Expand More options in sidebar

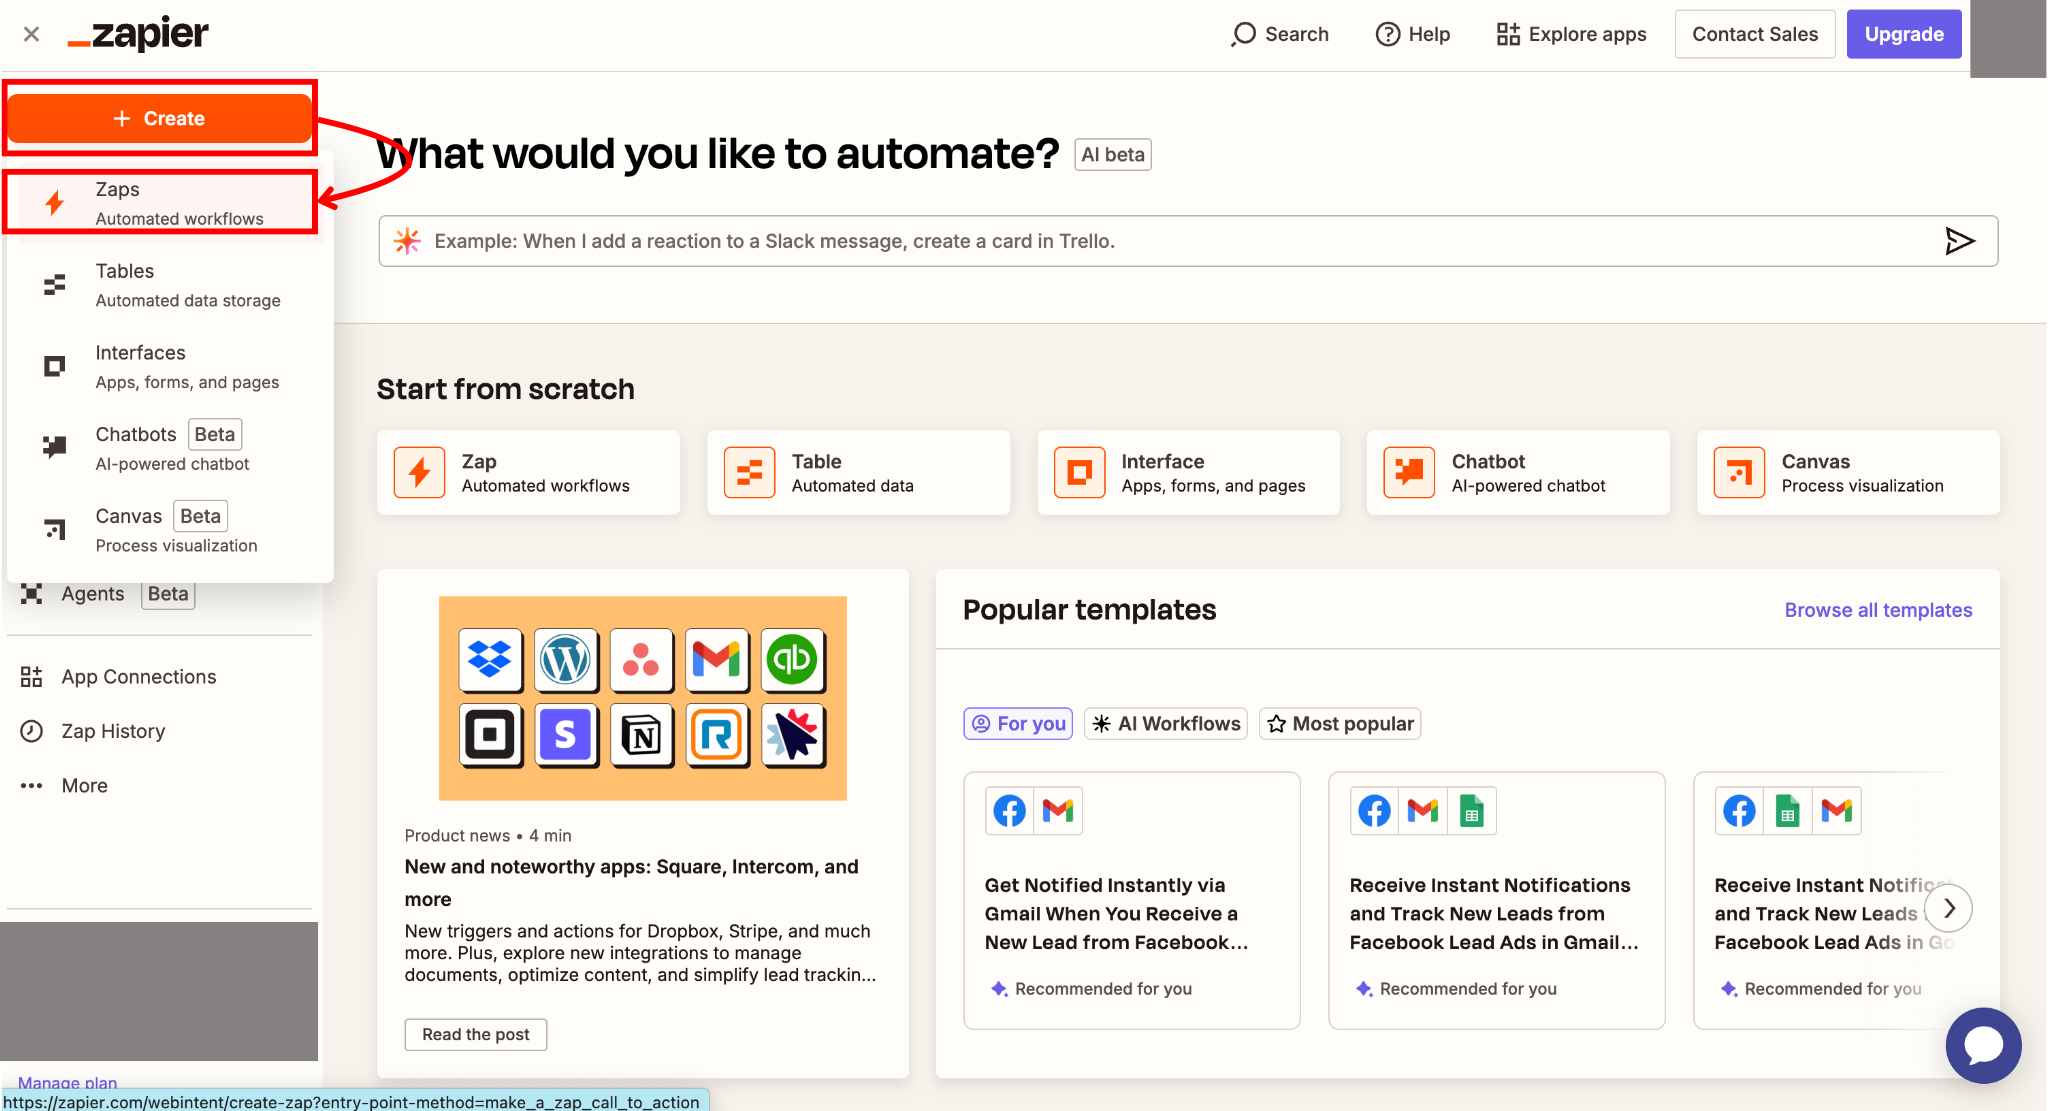click(64, 786)
